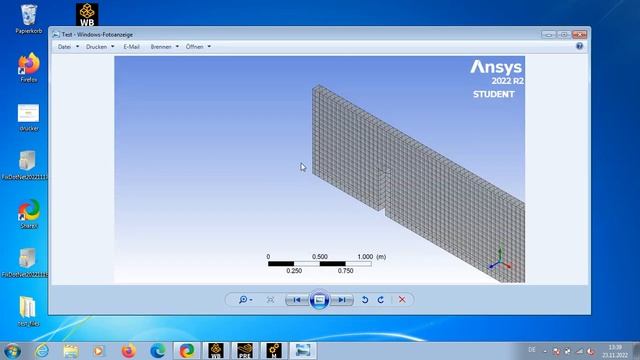The height and width of the screenshot is (360, 640).
Task: Open File Explorer from taskbar
Action: pos(71,351)
